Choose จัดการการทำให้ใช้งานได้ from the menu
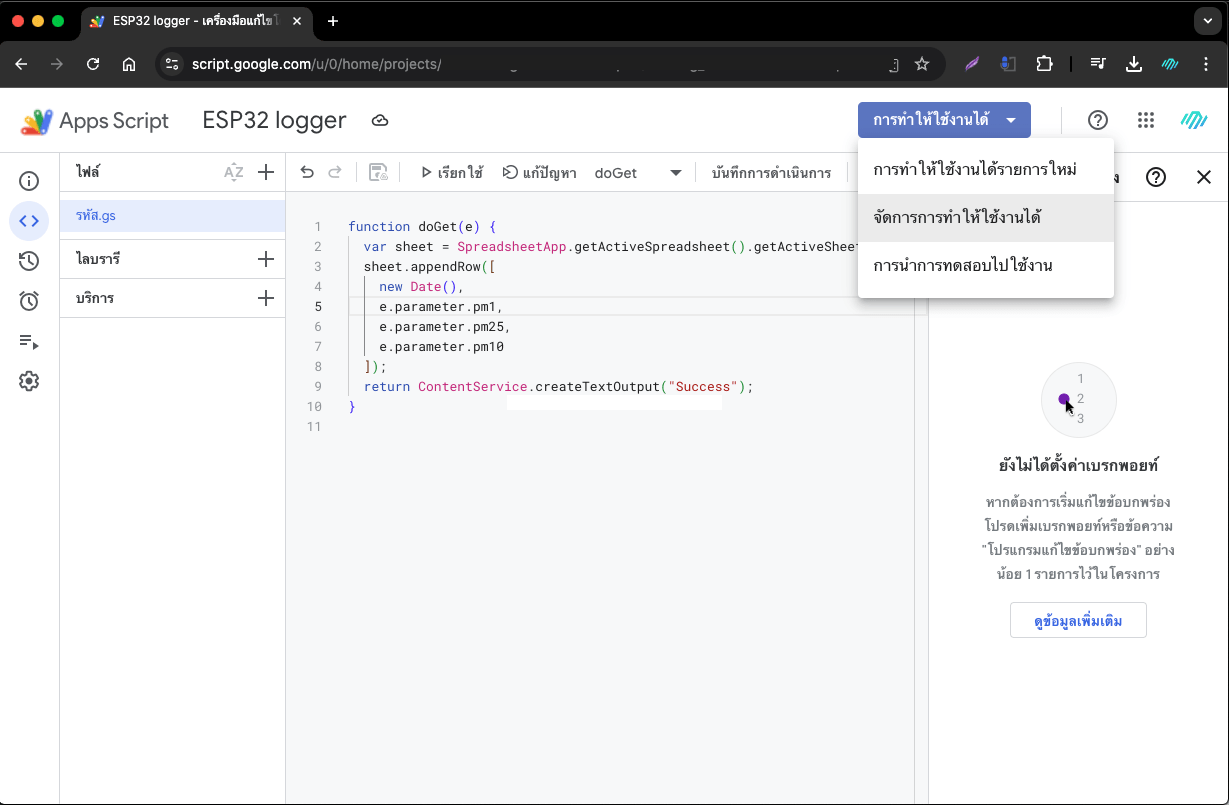The width and height of the screenshot is (1229, 805). click(957, 217)
